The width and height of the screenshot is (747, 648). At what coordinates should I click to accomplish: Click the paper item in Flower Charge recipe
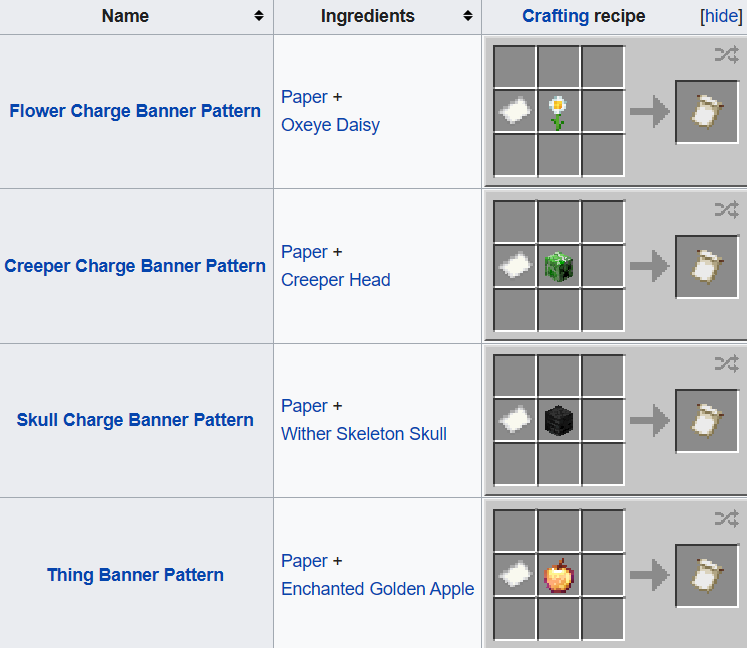point(515,111)
